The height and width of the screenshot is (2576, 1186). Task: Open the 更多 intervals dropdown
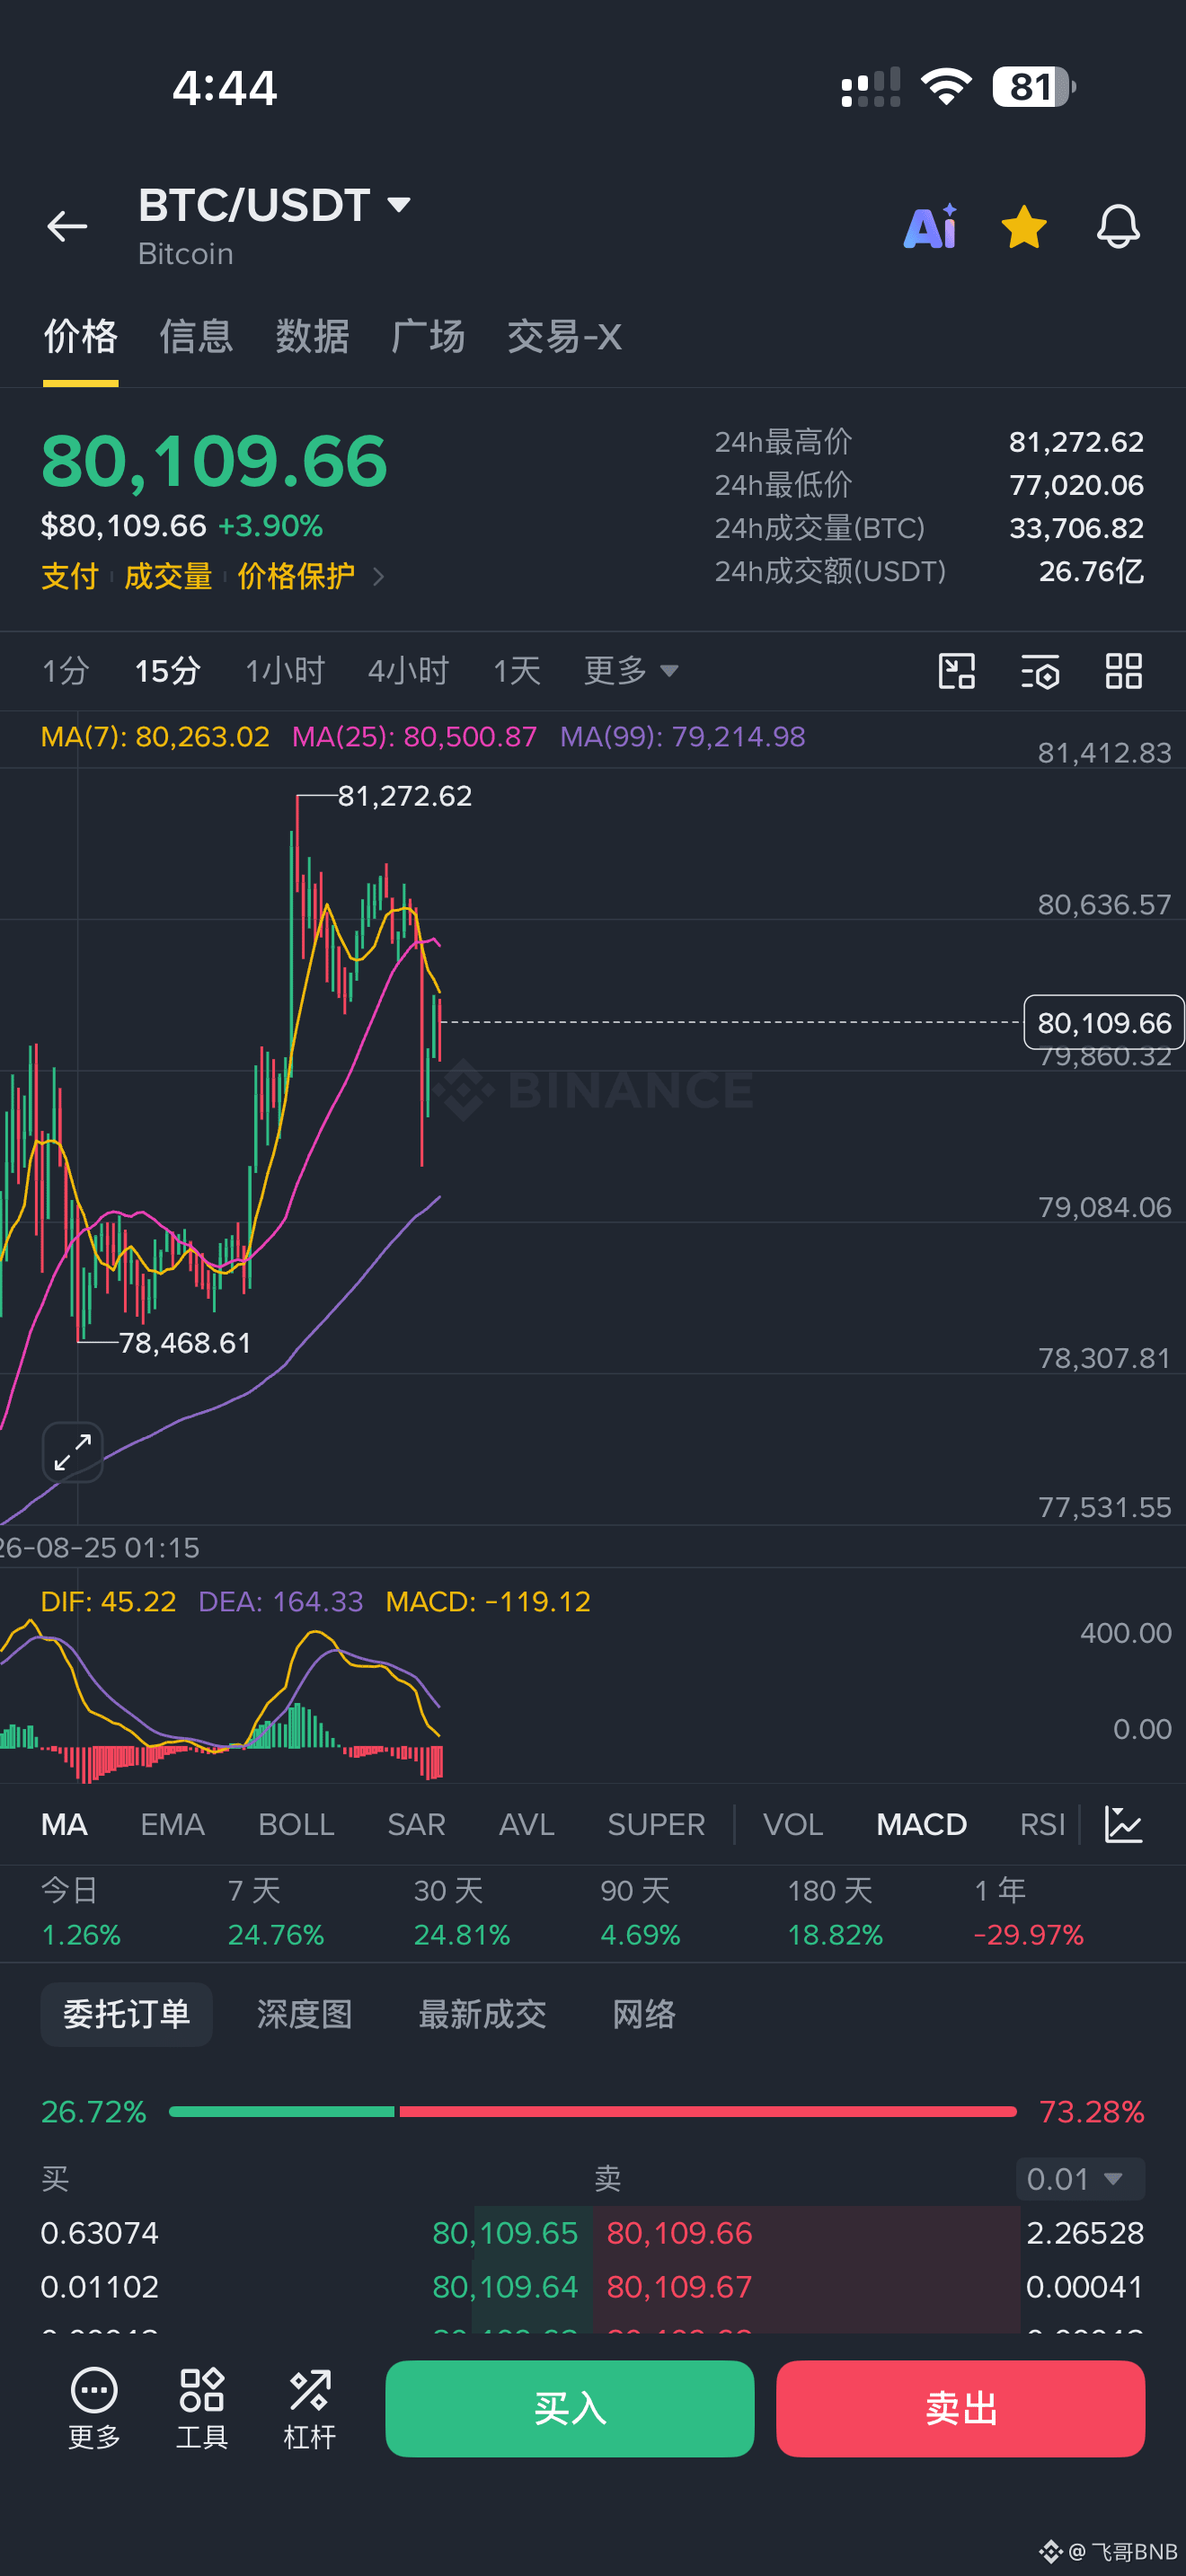[x=632, y=670]
